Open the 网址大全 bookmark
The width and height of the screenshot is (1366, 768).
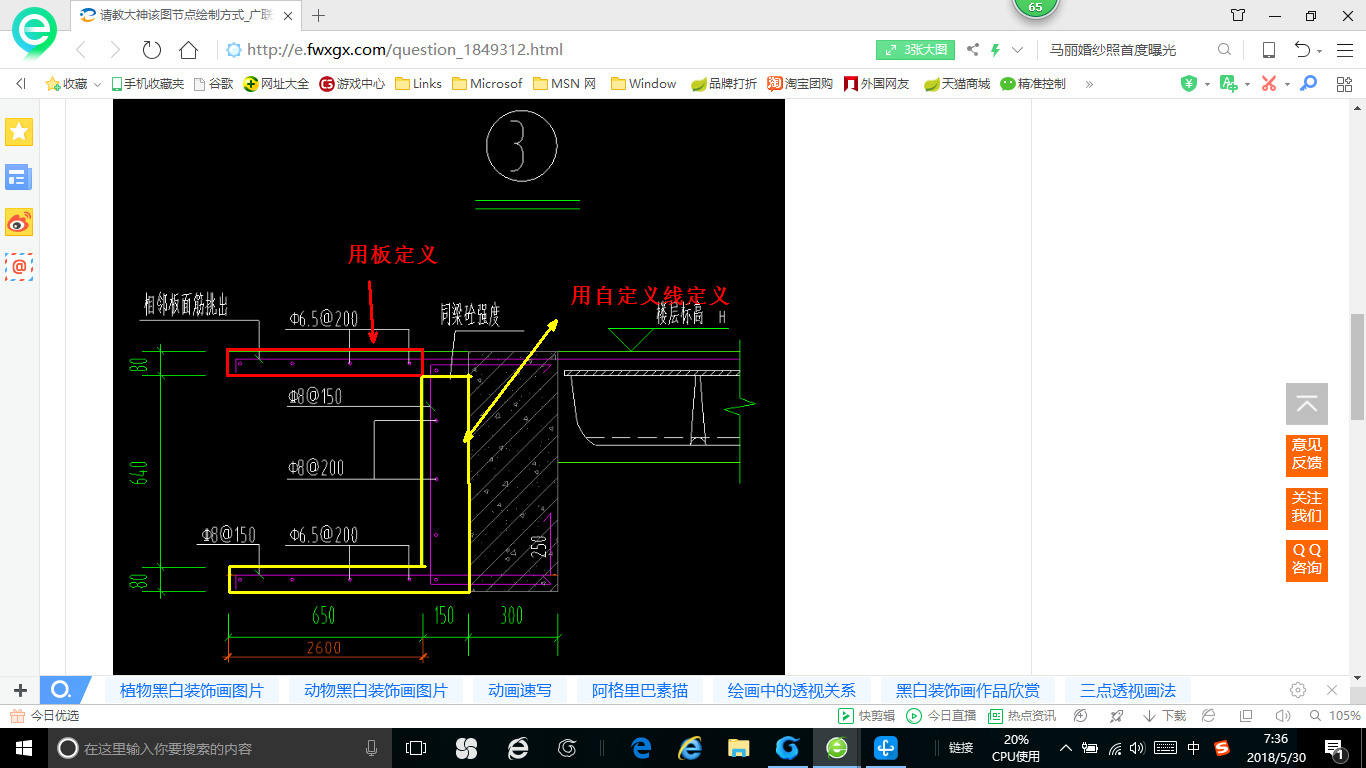pos(277,84)
